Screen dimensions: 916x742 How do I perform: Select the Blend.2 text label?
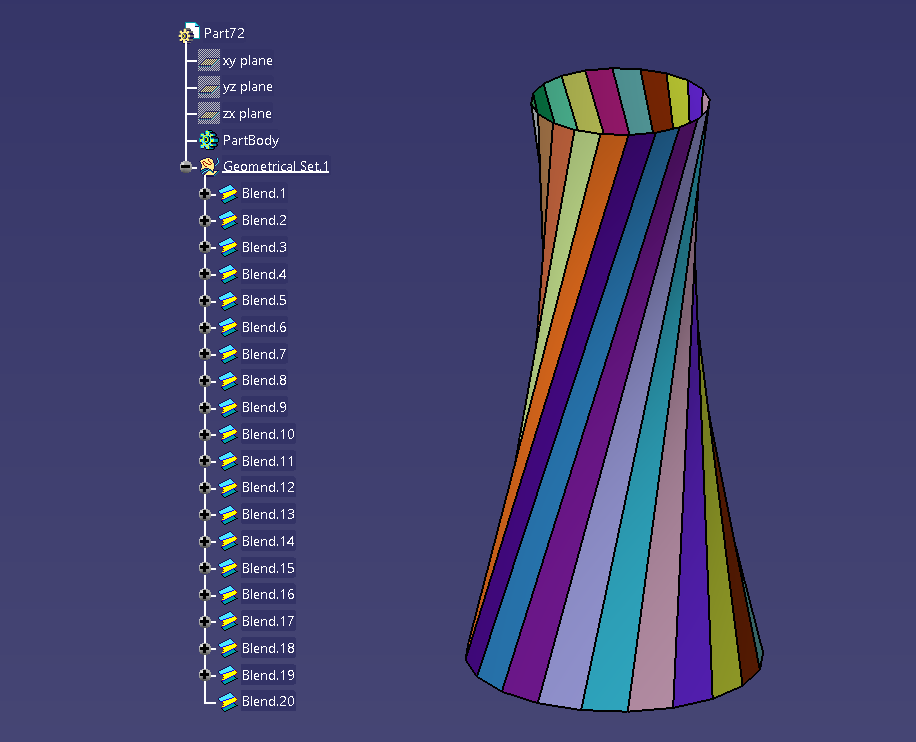tap(264, 220)
